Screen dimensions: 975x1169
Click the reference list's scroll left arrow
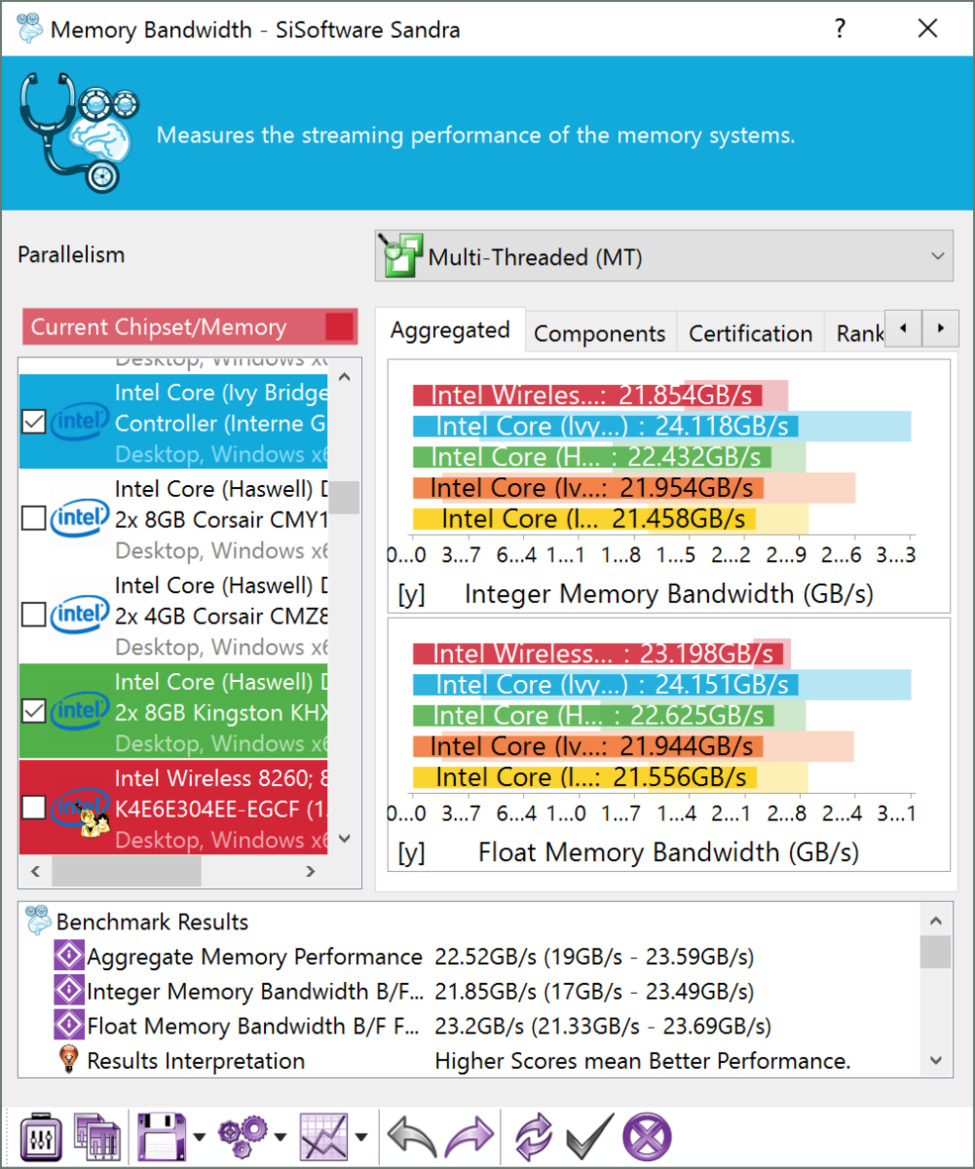[35, 871]
